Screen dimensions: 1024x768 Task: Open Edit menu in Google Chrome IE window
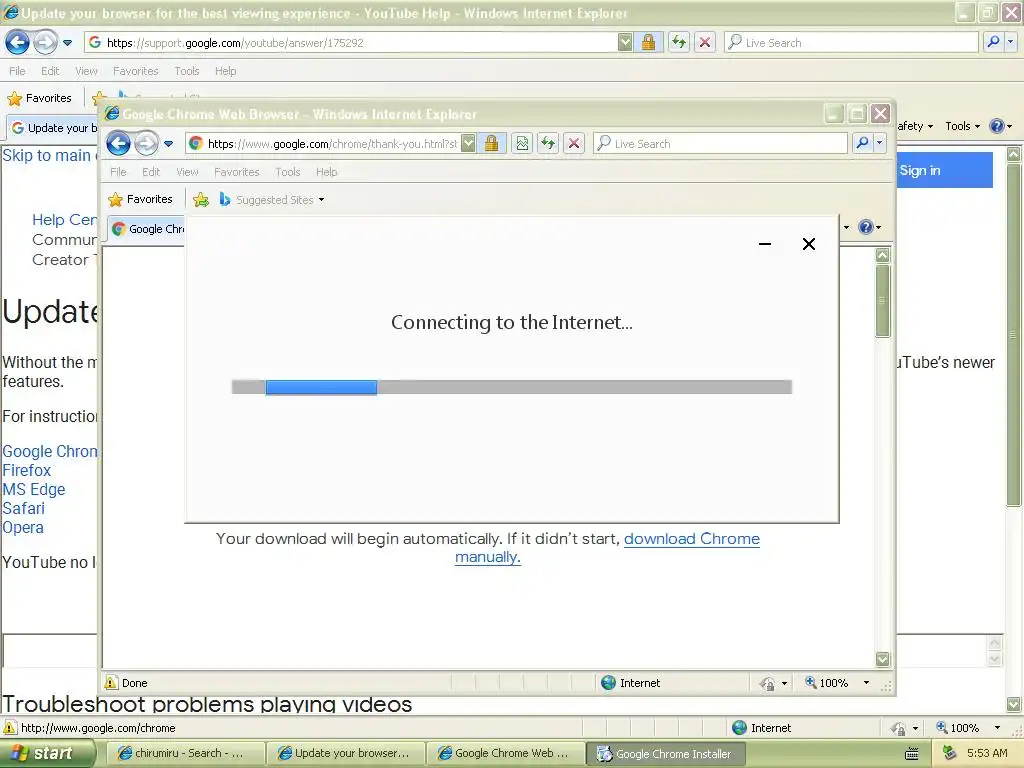pos(151,172)
